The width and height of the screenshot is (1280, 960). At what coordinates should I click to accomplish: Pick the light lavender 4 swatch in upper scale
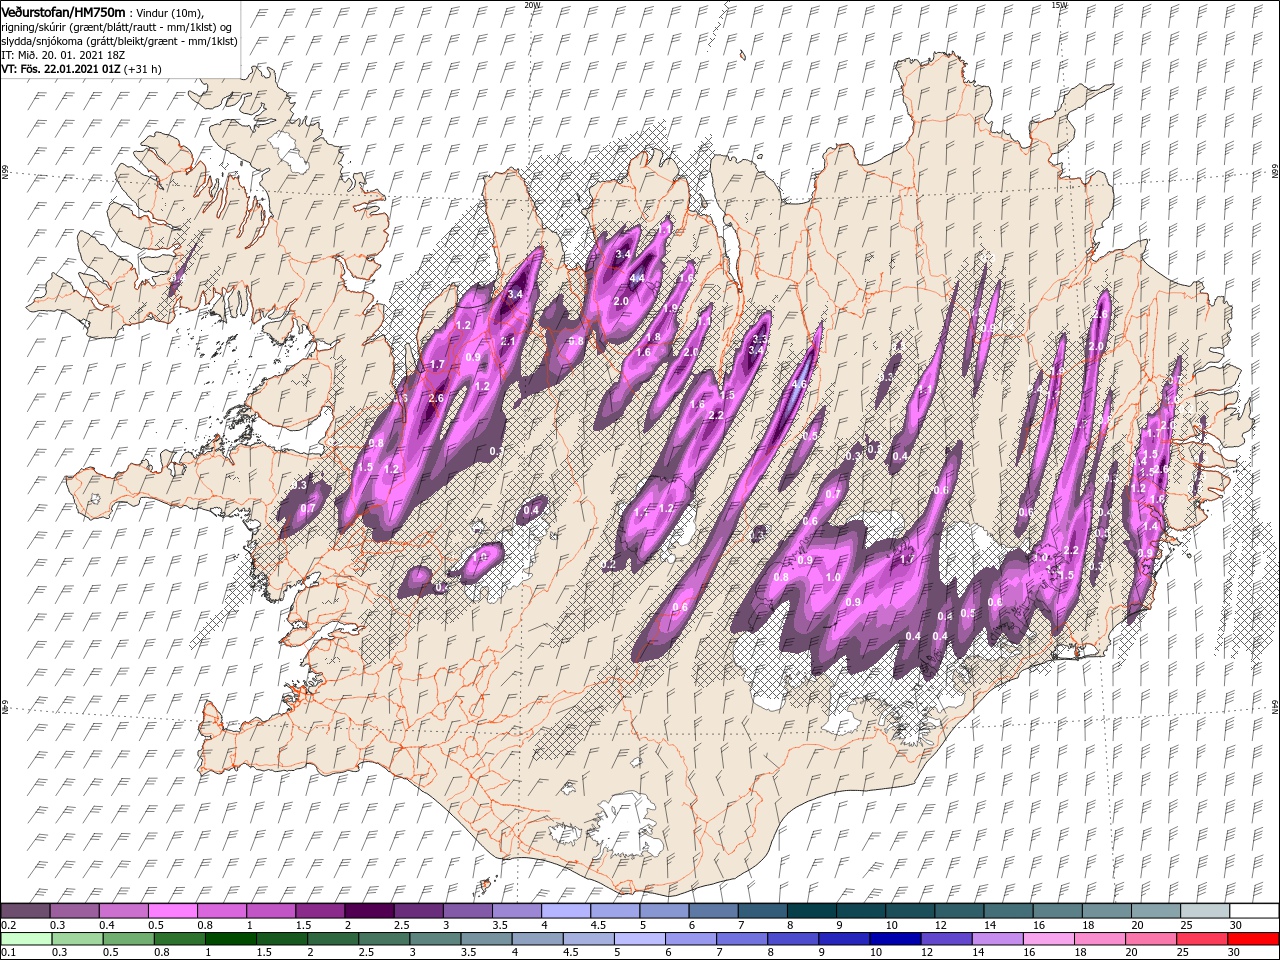[x=566, y=911]
